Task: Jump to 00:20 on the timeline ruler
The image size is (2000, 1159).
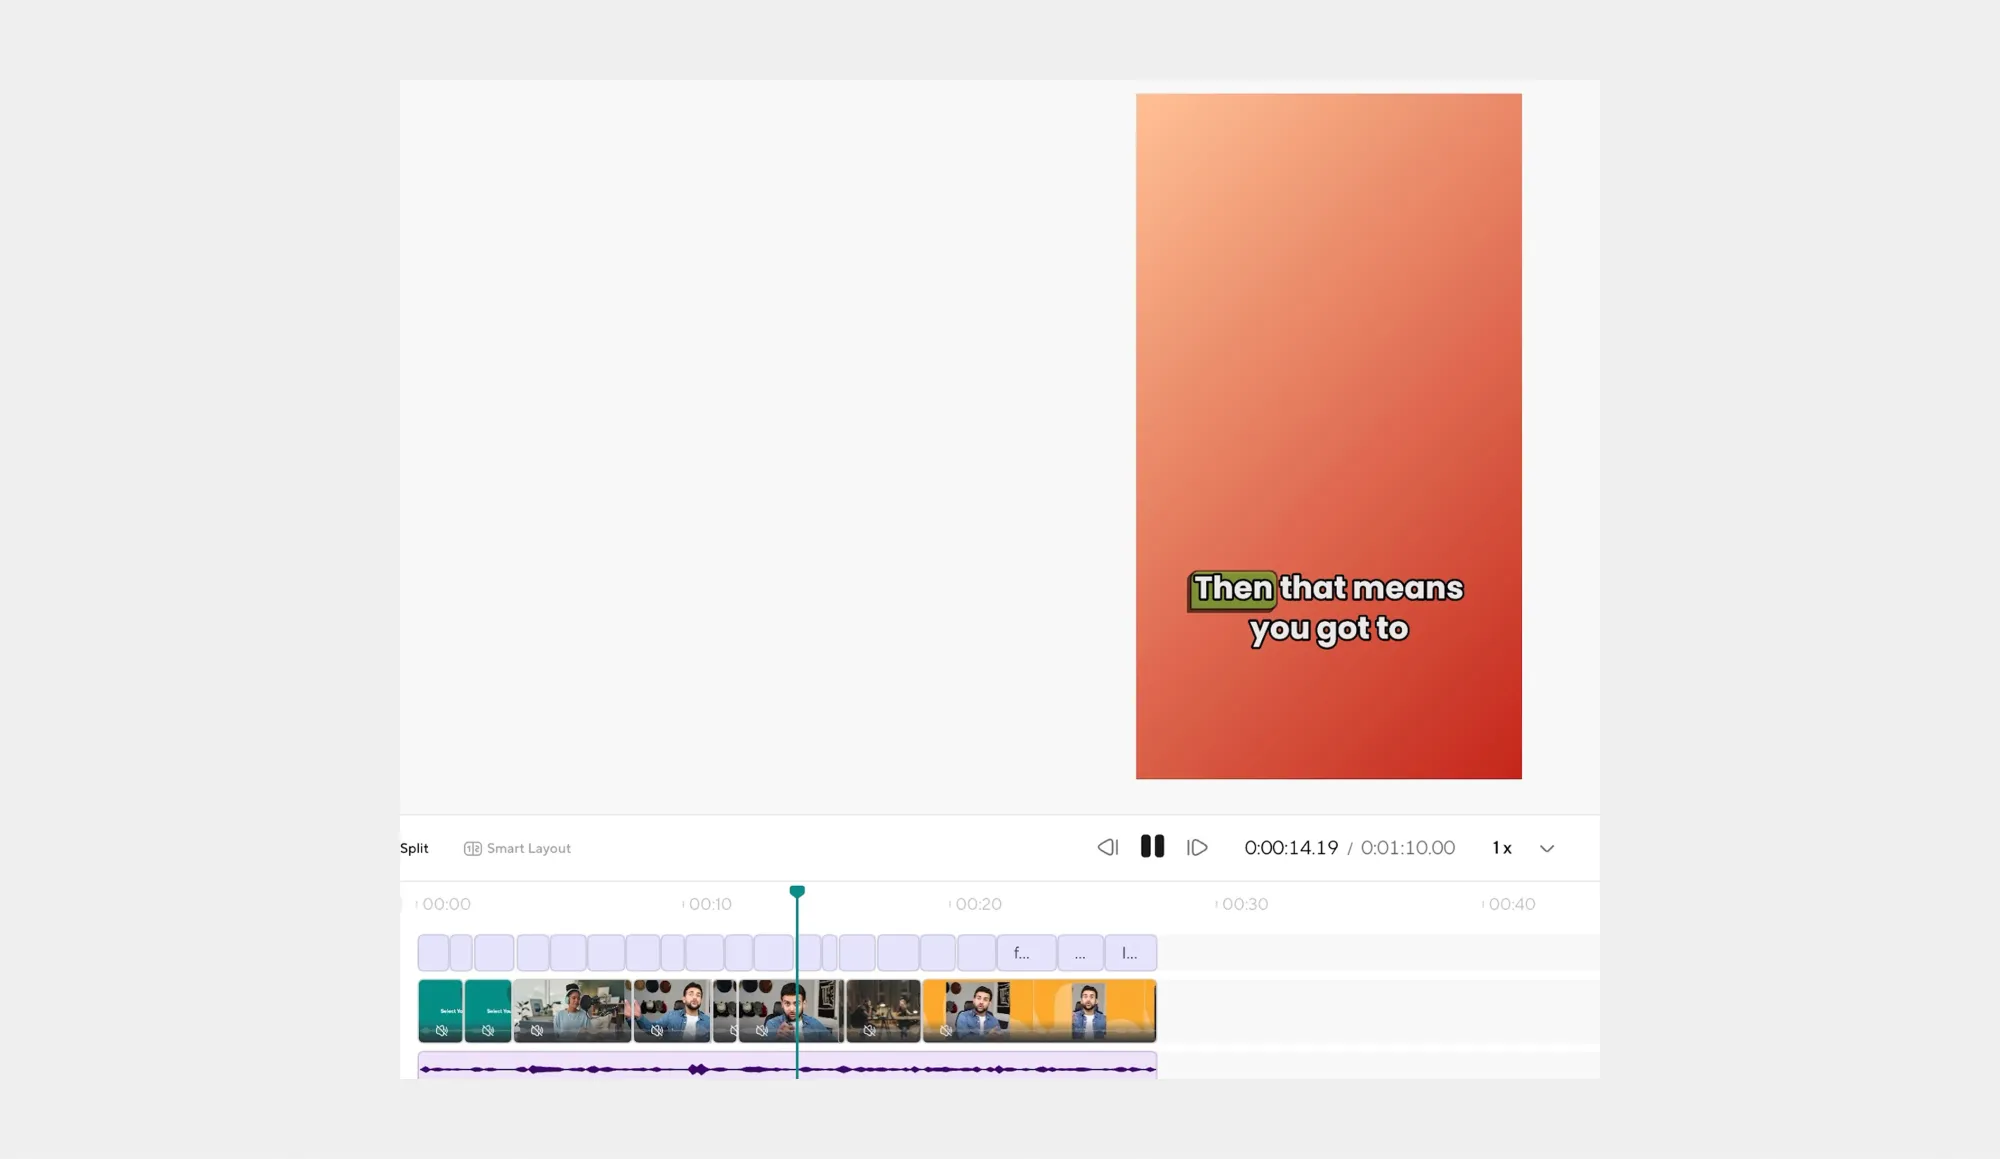Action: coord(977,904)
